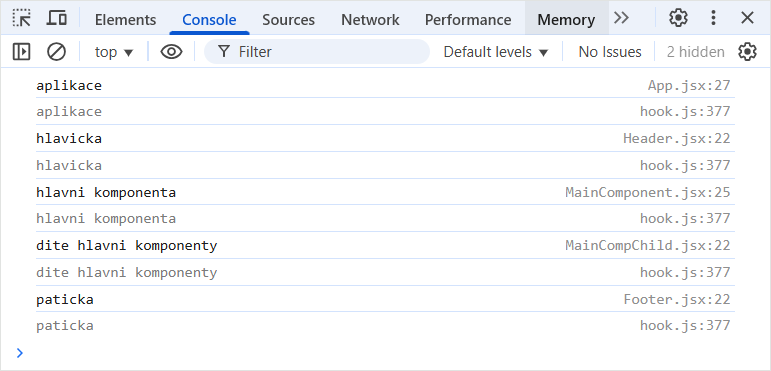Image resolution: width=771 pixels, height=371 pixels.
Task: Toggle the device toolbar icon
Action: tap(57, 18)
